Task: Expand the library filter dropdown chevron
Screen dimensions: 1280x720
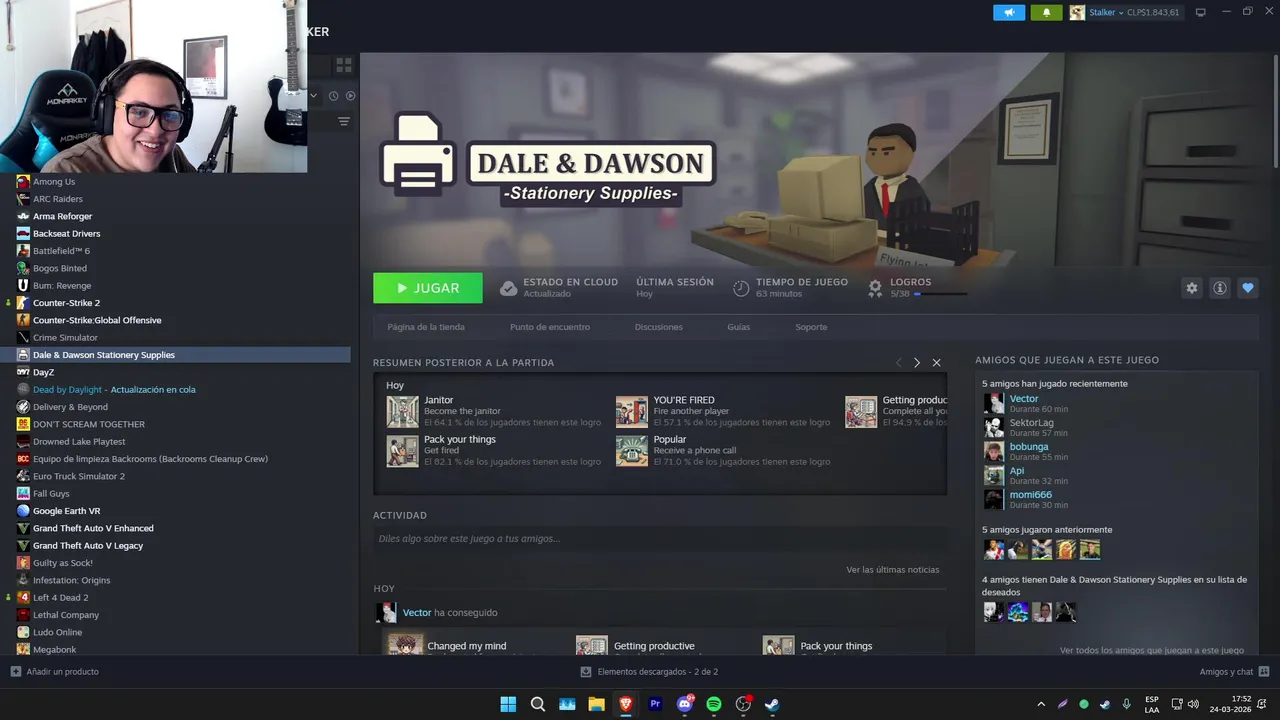Action: [x=314, y=96]
